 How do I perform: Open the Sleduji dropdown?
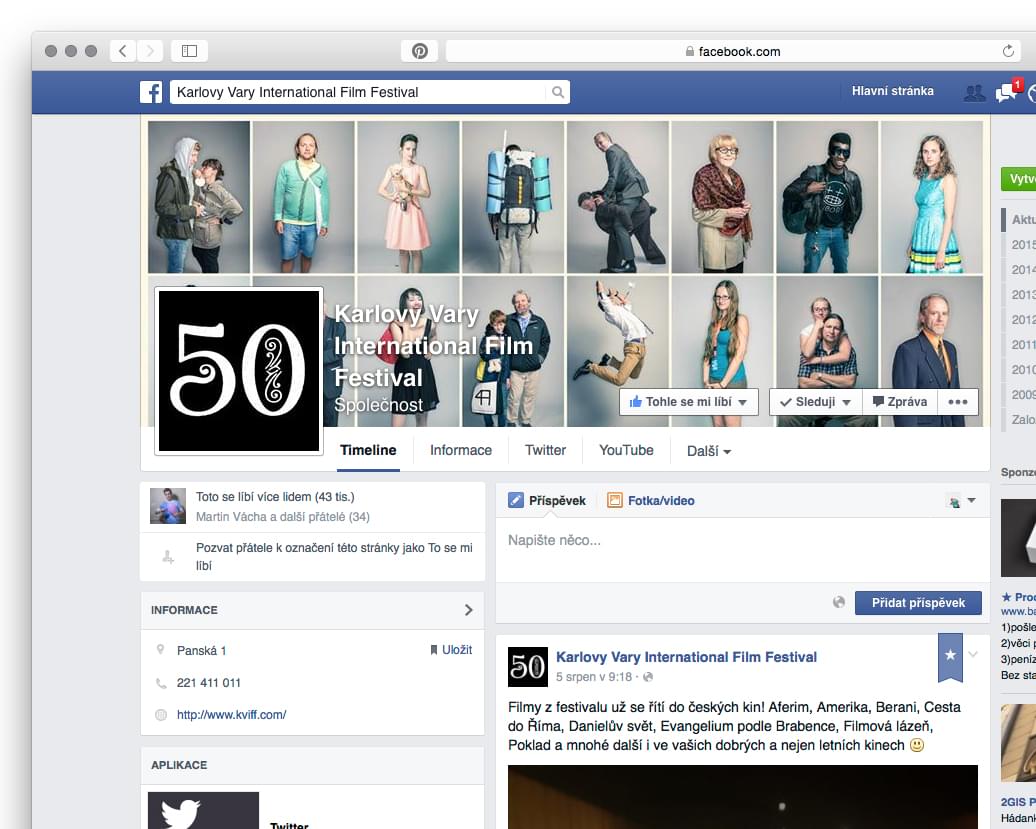[x=815, y=402]
